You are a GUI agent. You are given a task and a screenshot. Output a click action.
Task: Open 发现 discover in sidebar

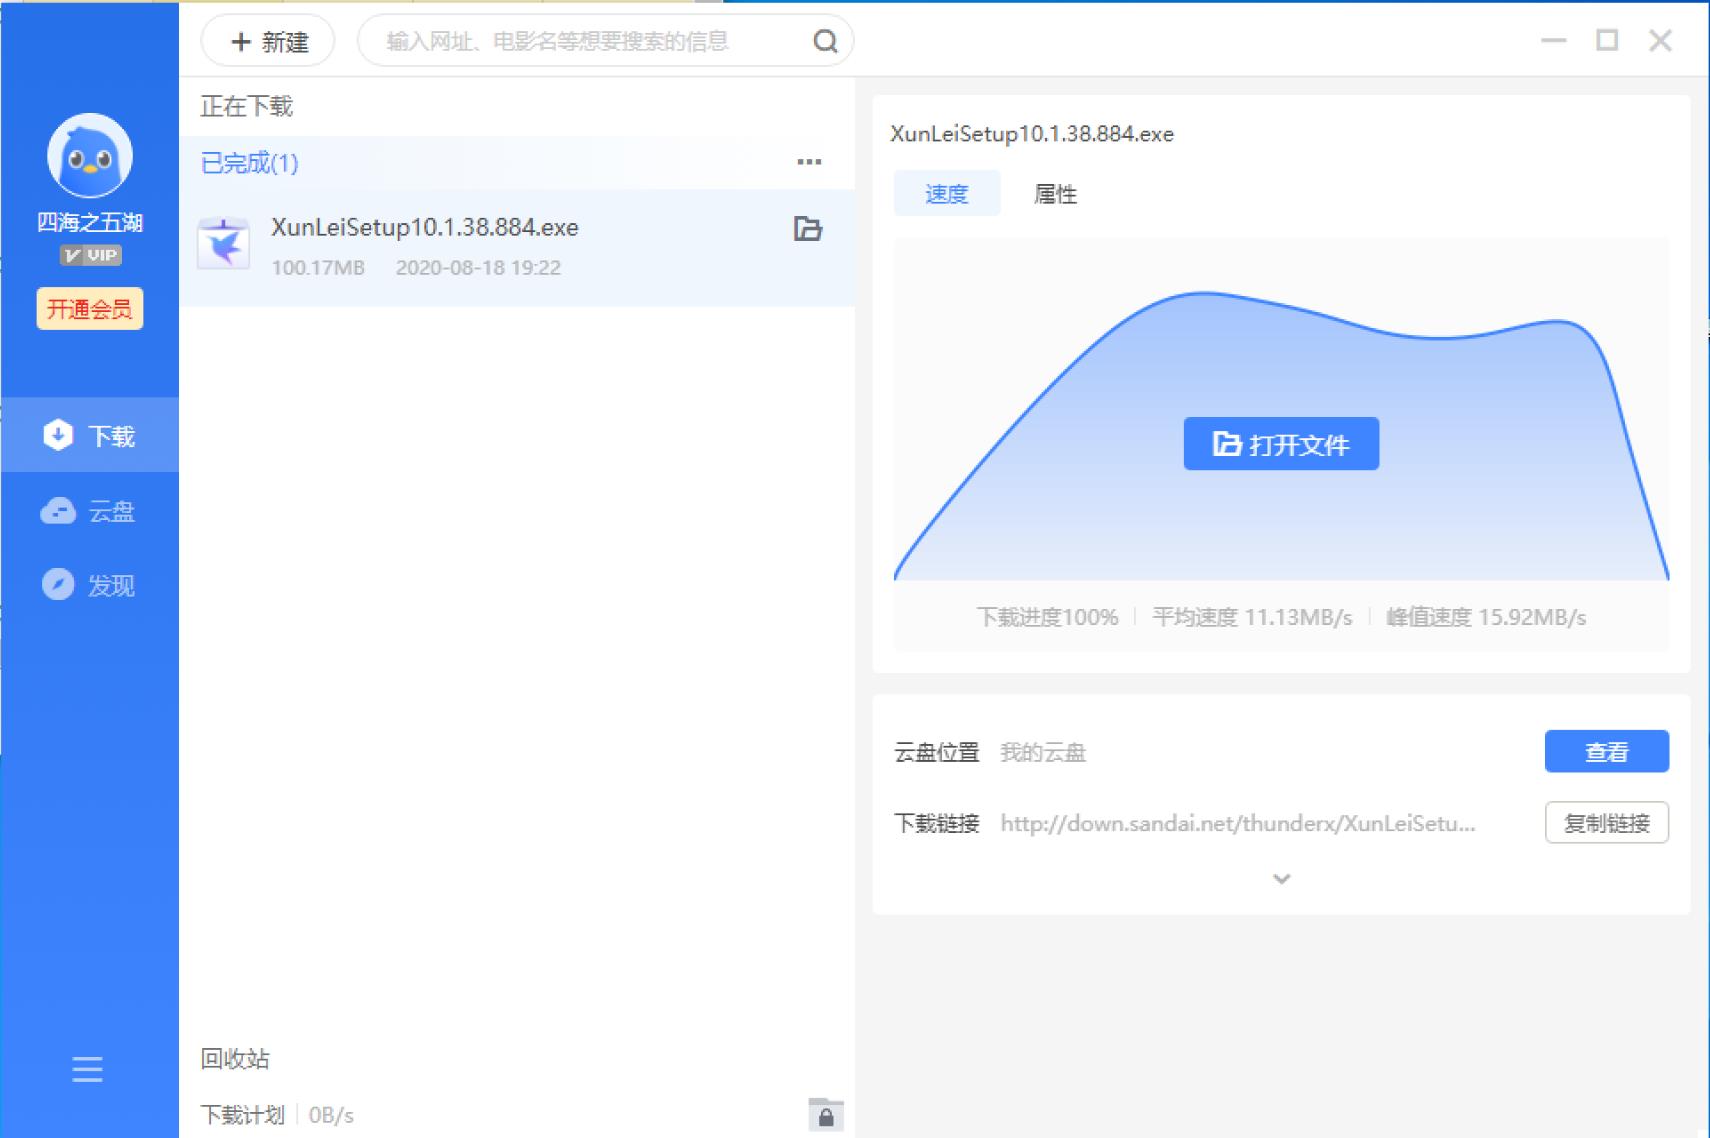pos(90,585)
